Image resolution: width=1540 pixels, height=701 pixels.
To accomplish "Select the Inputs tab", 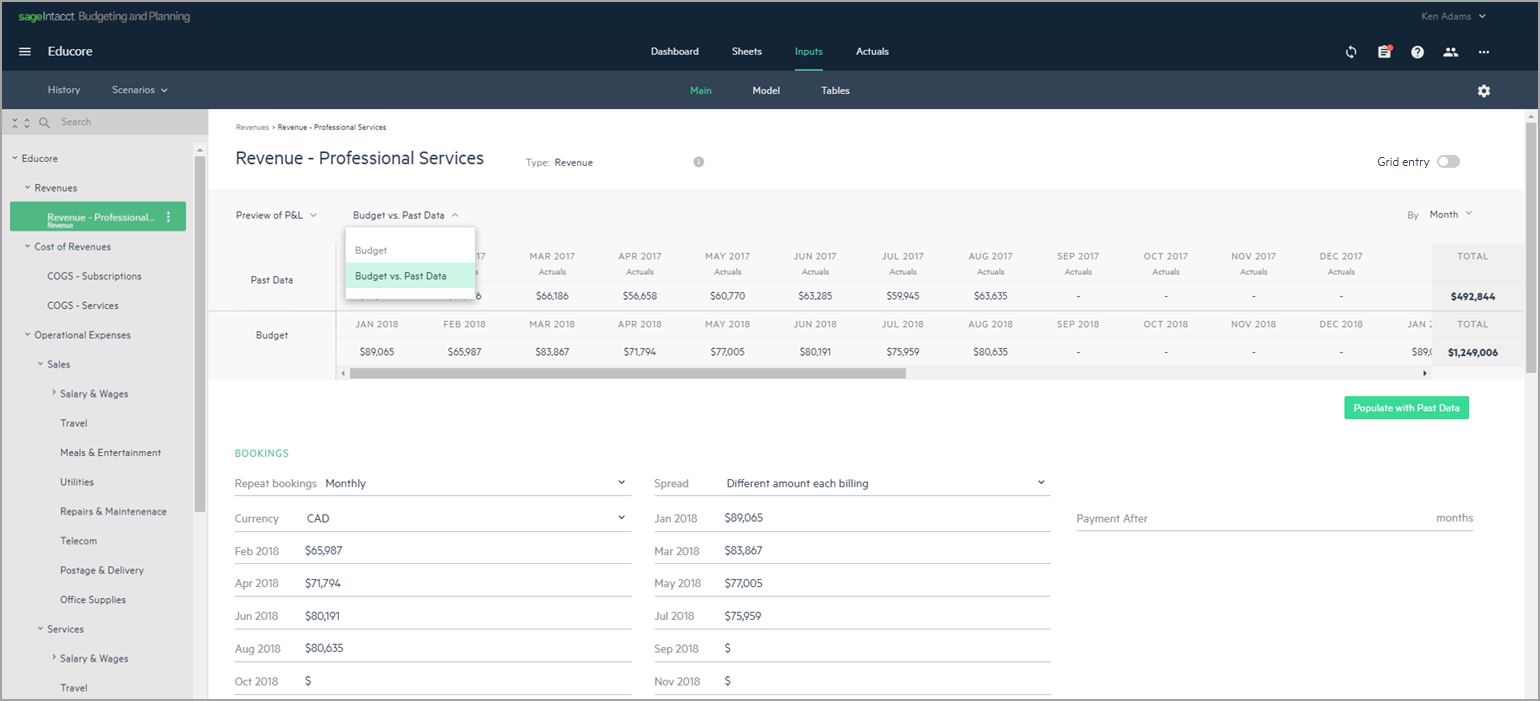I will pyautogui.click(x=809, y=52).
